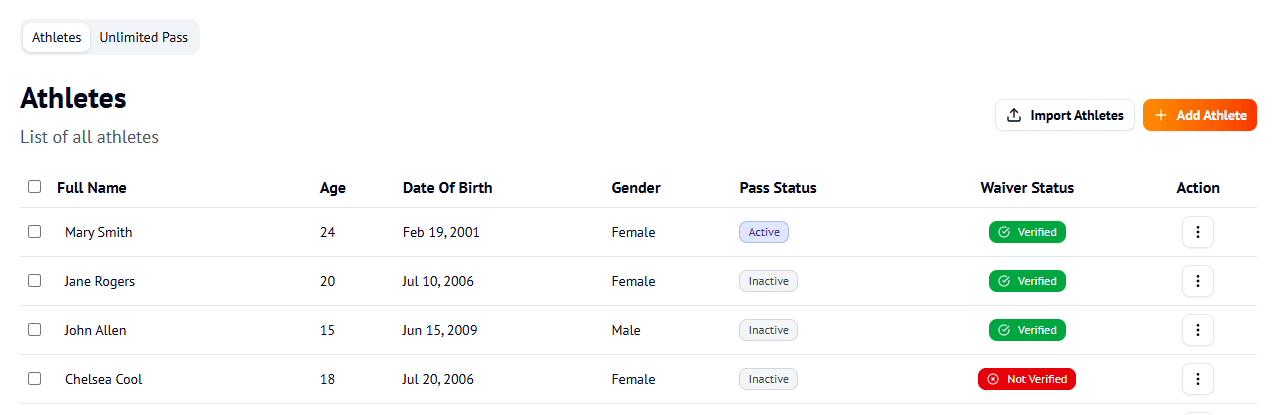Switch to the Unlimited Pass tab
This screenshot has width=1276, height=415.
tap(143, 37)
